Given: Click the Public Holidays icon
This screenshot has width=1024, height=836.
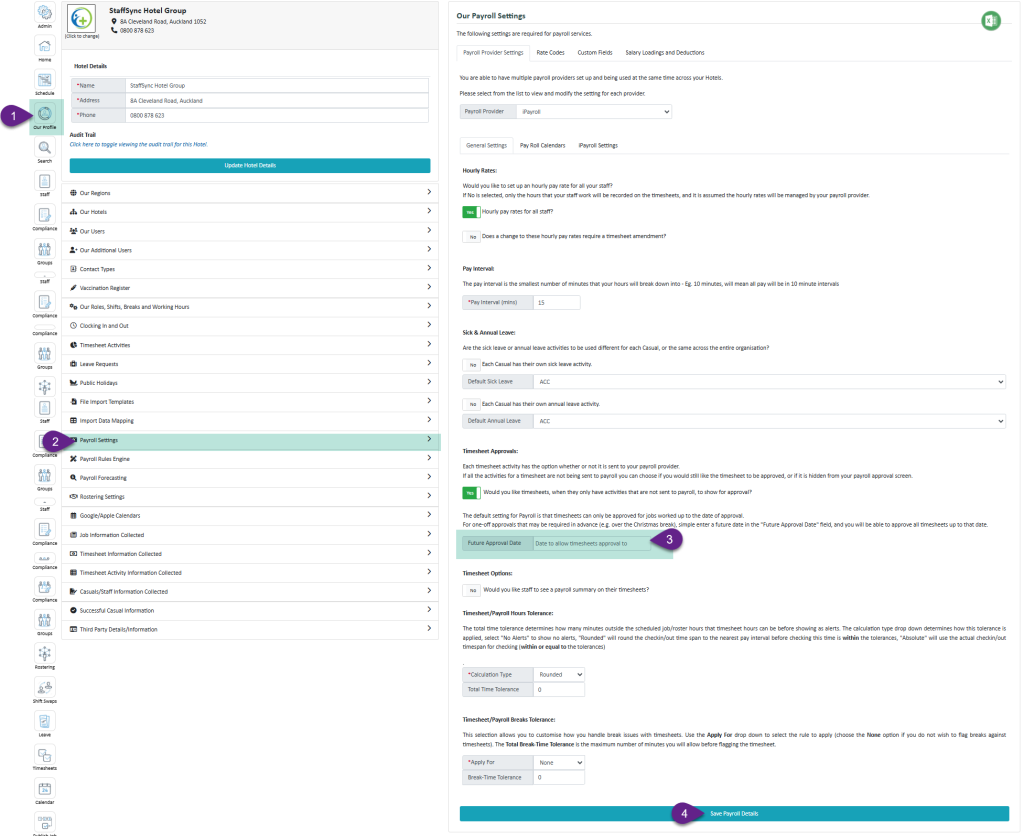Looking at the screenshot, I should (74, 383).
